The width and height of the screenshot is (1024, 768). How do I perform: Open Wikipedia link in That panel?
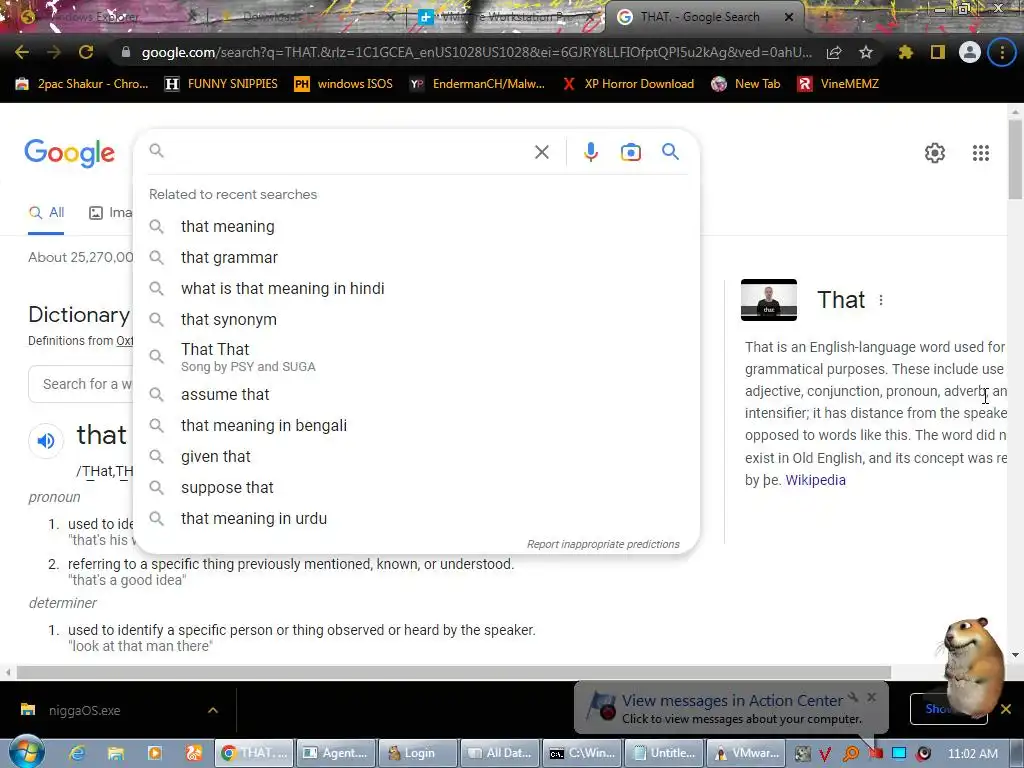click(x=815, y=480)
